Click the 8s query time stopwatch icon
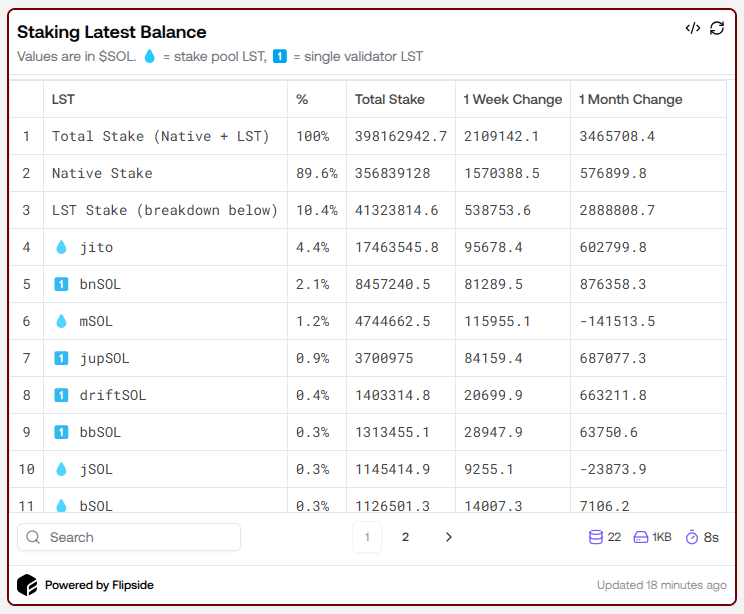The height and width of the screenshot is (614, 744). (692, 537)
